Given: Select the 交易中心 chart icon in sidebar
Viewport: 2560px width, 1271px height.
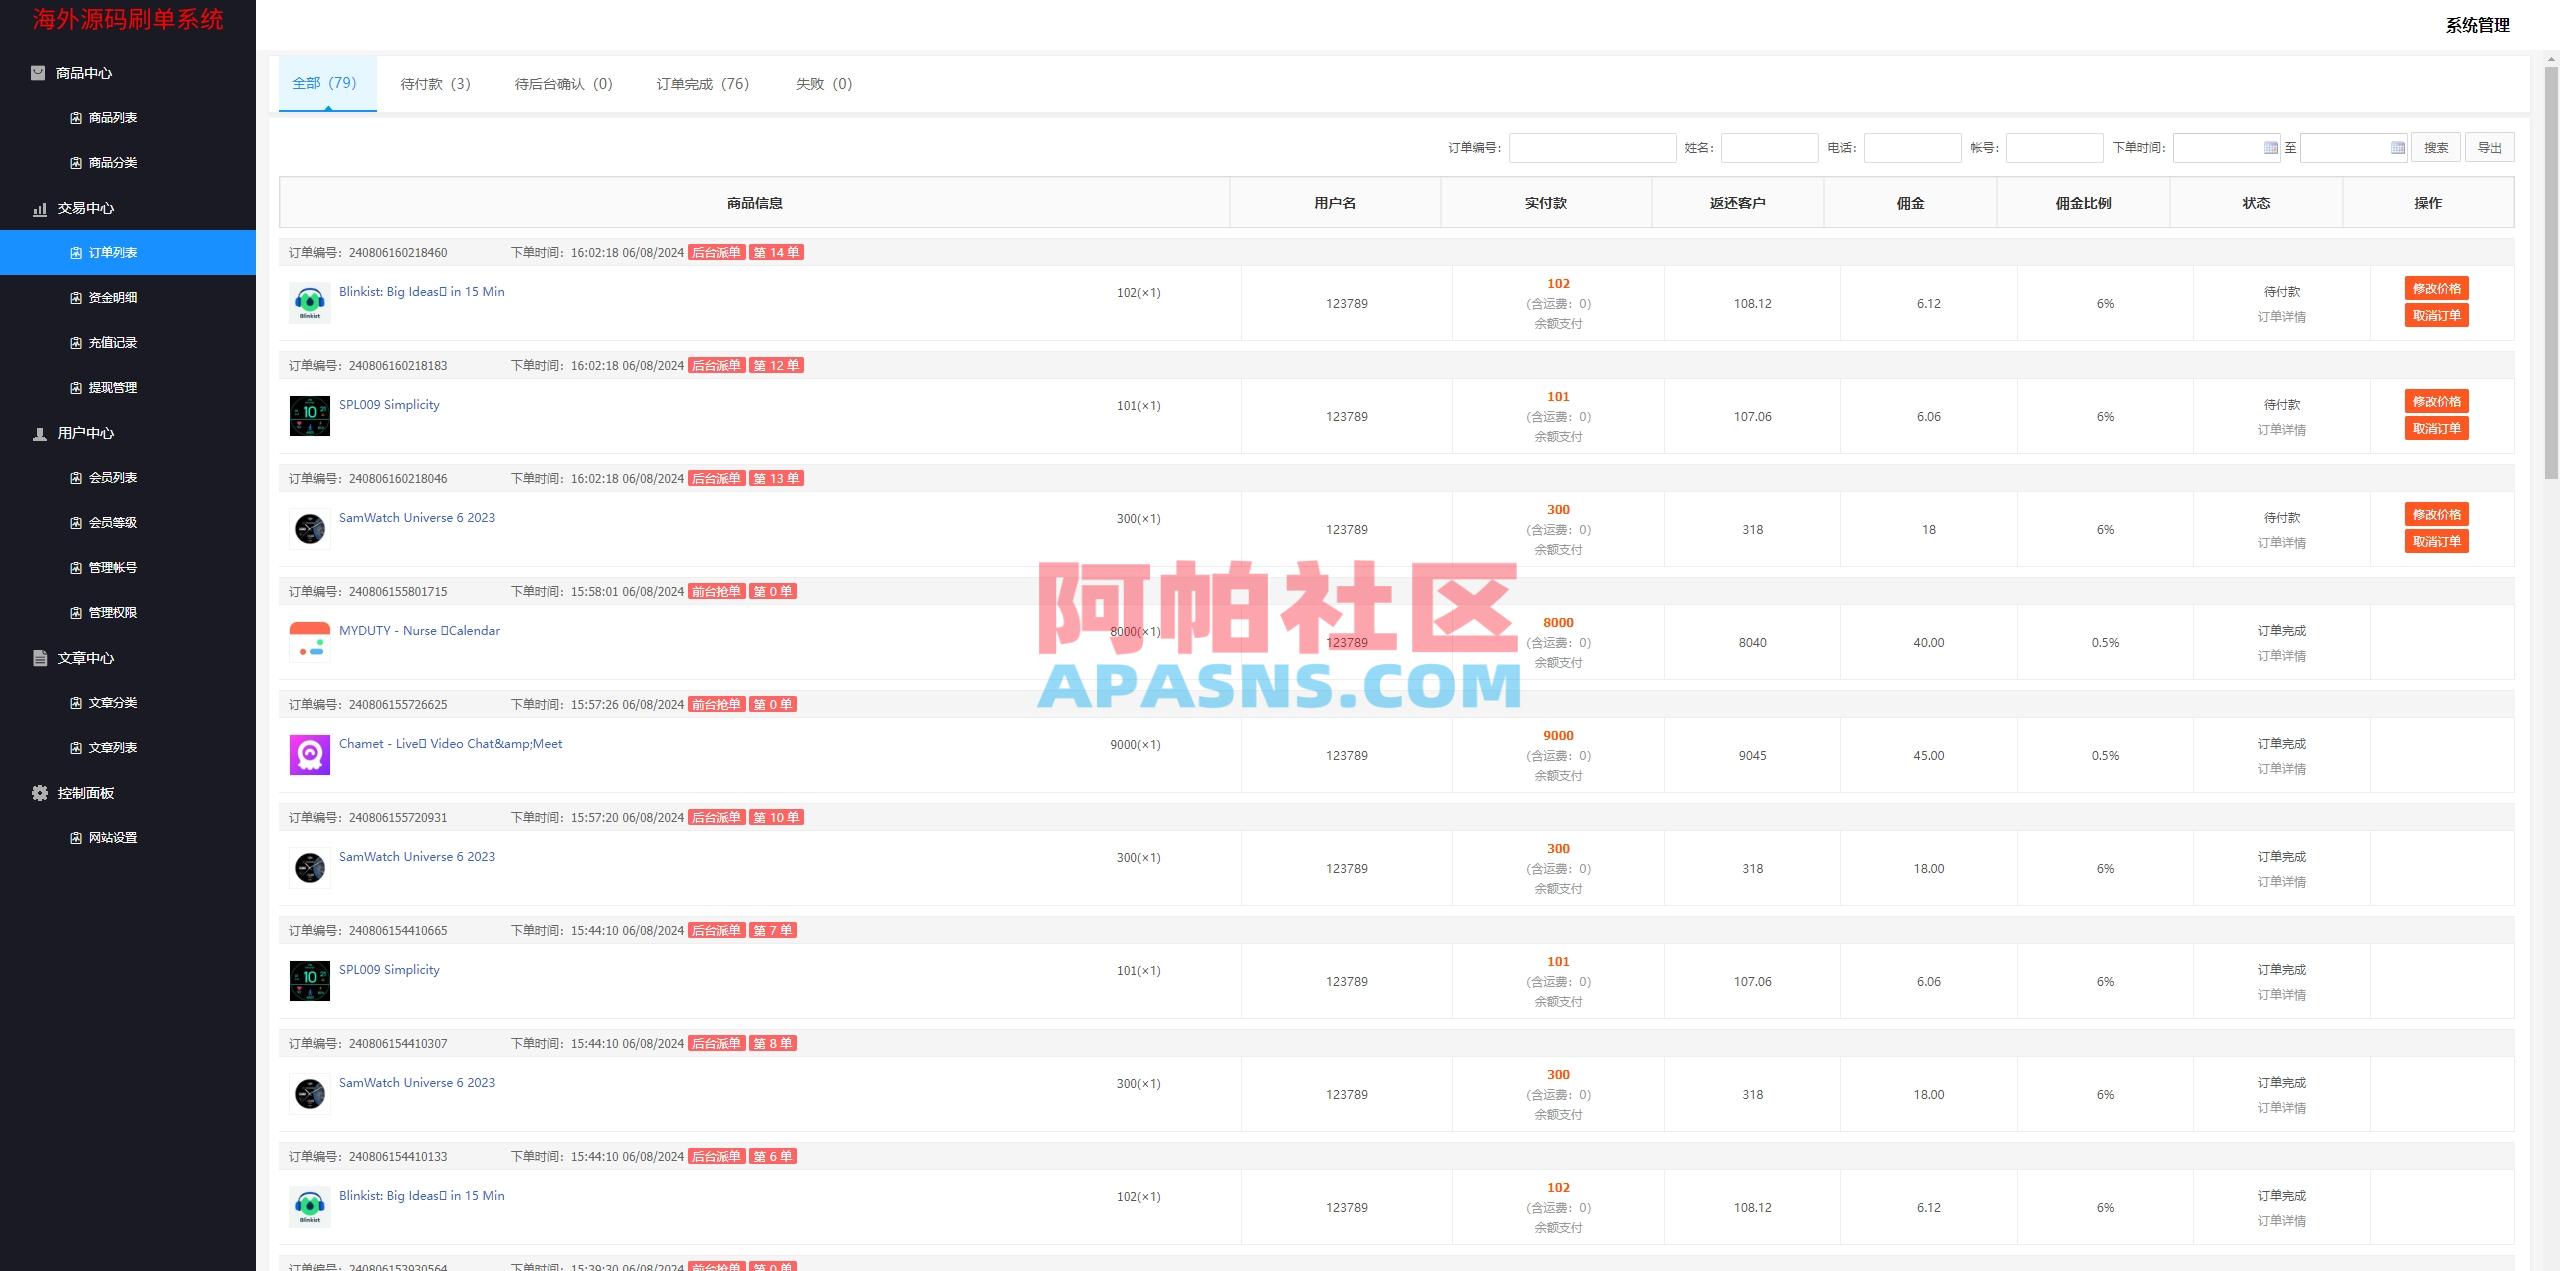Looking at the screenshot, I should 38,208.
